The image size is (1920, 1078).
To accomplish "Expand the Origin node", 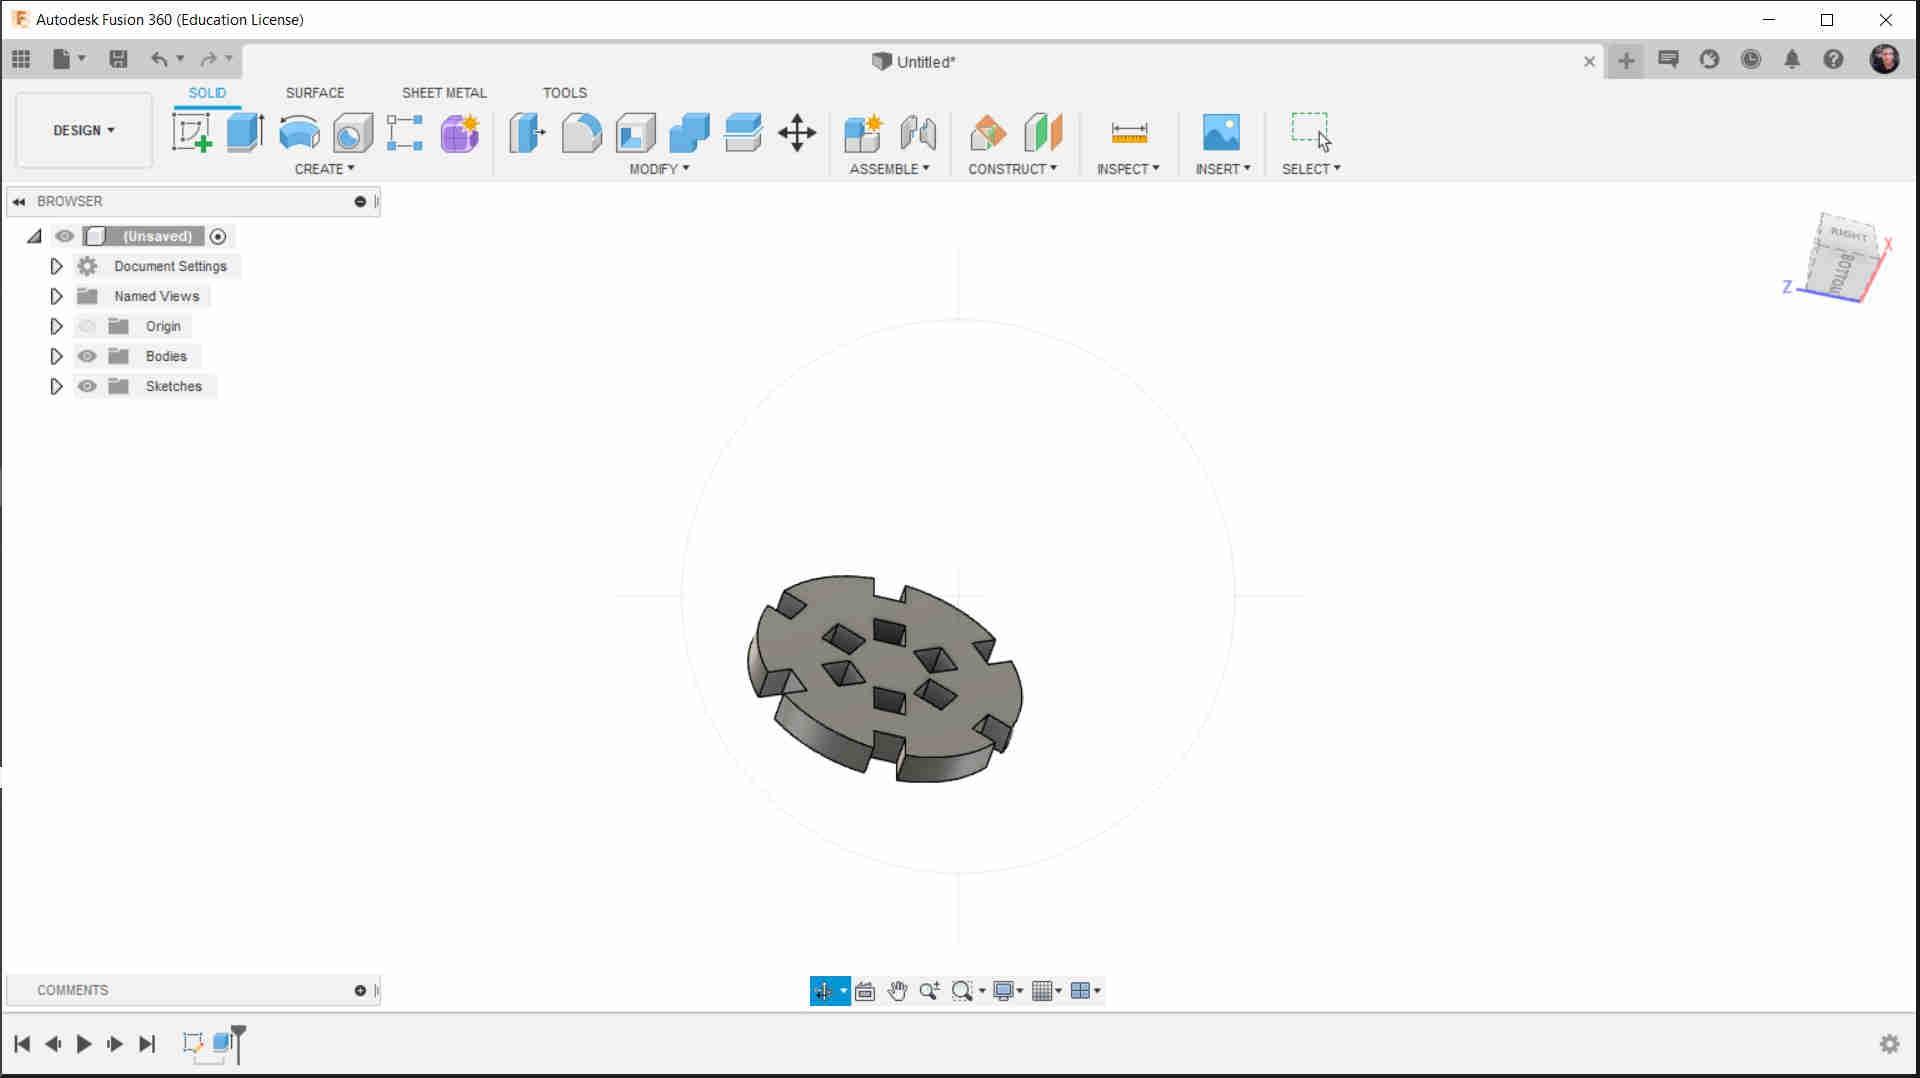I will [x=56, y=326].
